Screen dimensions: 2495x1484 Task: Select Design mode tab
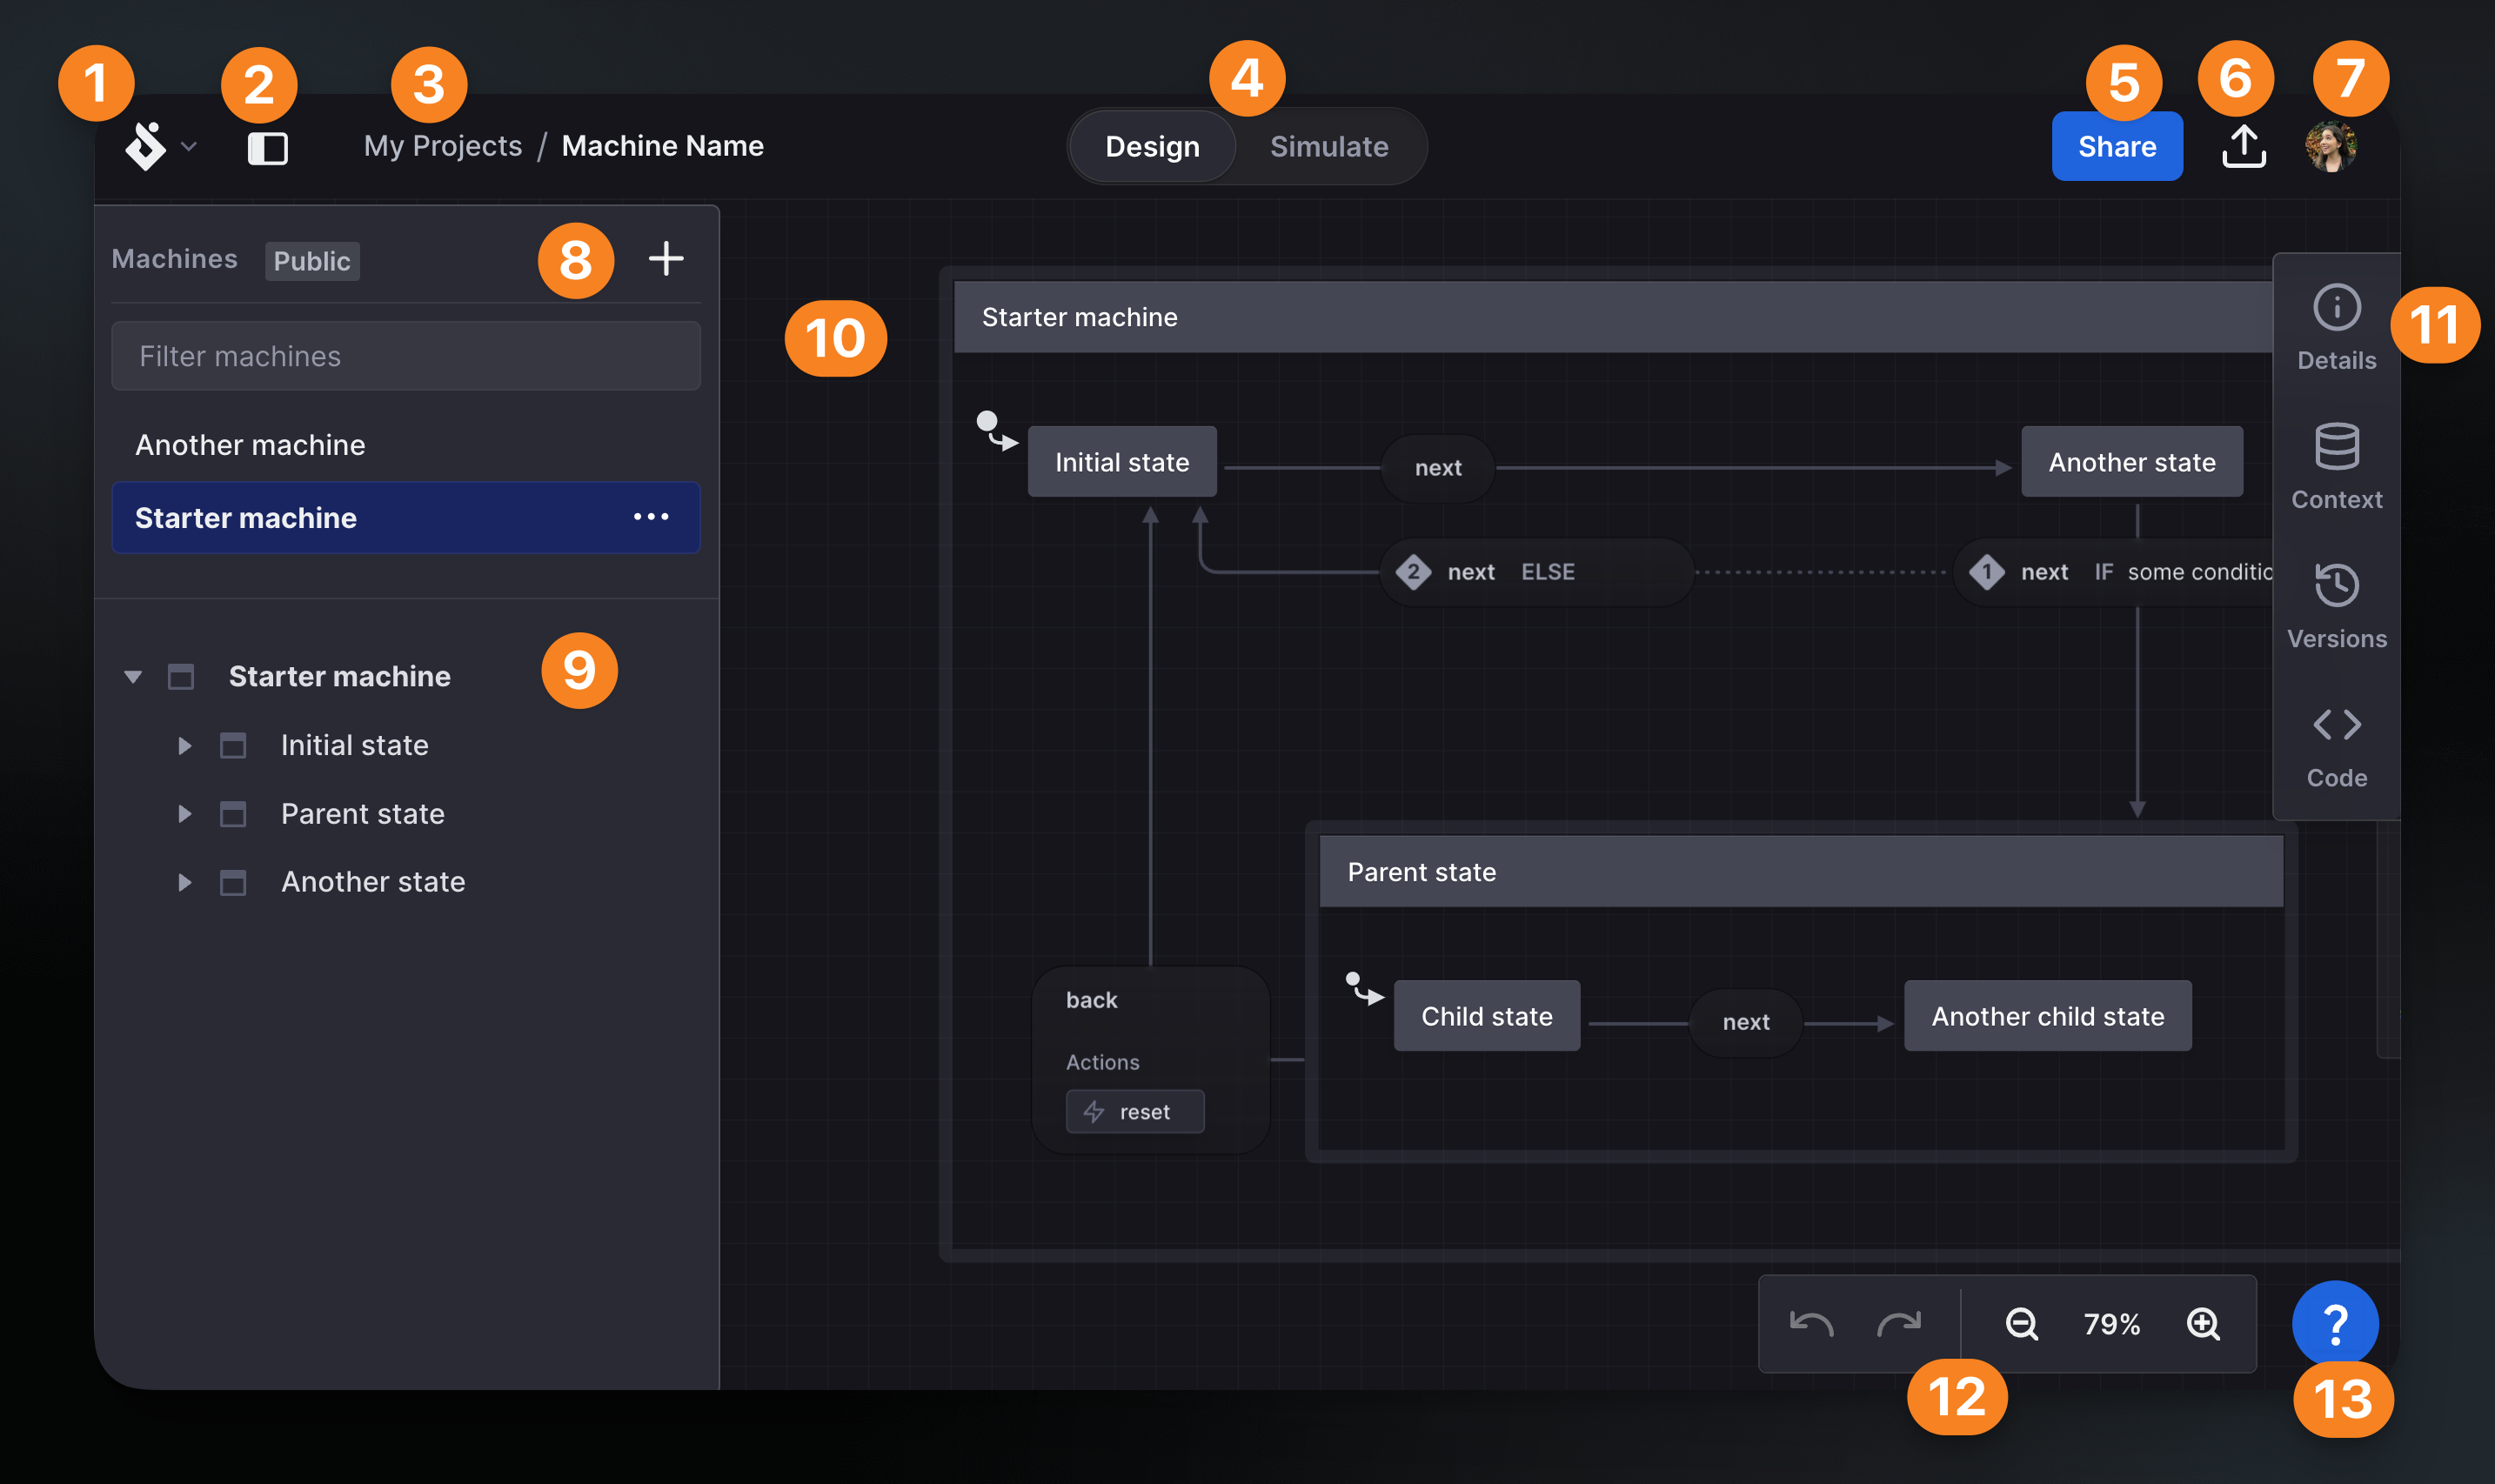[x=1150, y=147]
